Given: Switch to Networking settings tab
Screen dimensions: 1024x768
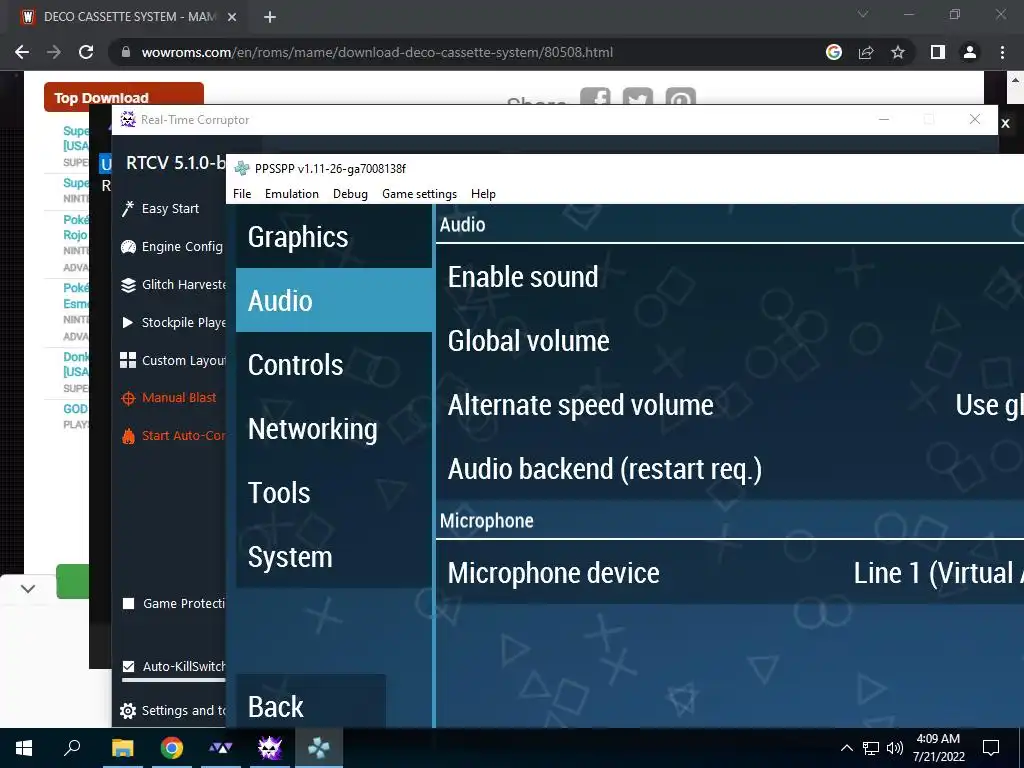Looking at the screenshot, I should [334, 428].
